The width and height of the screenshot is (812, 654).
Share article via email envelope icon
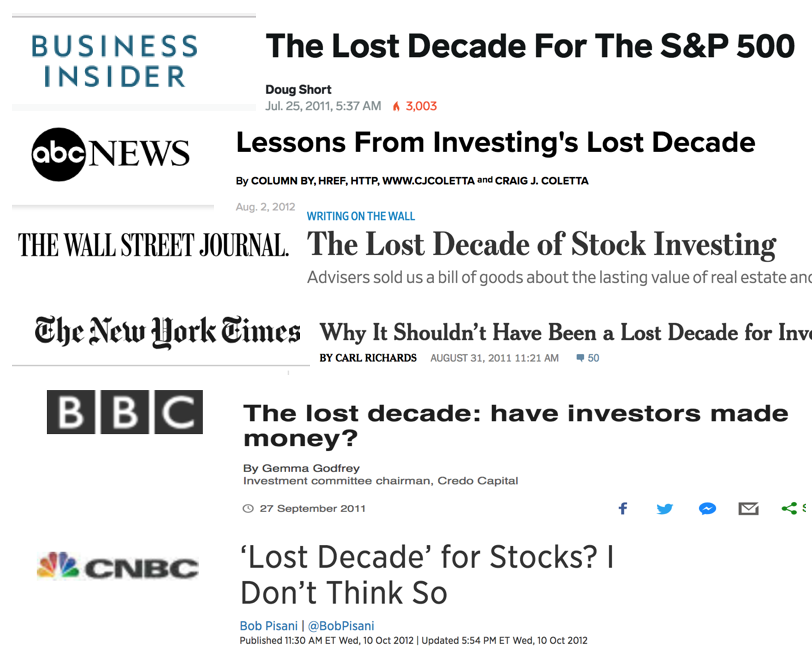[x=748, y=508]
